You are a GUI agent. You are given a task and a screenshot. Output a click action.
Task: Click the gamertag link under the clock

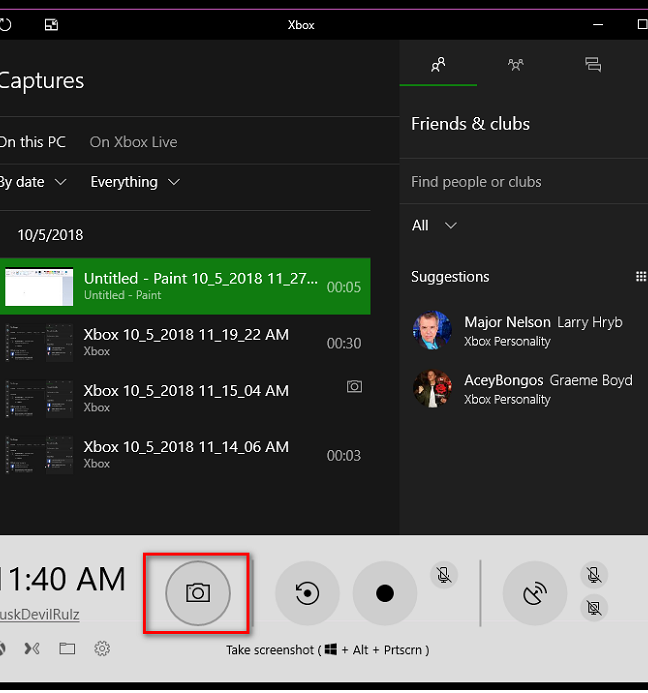pos(40,614)
